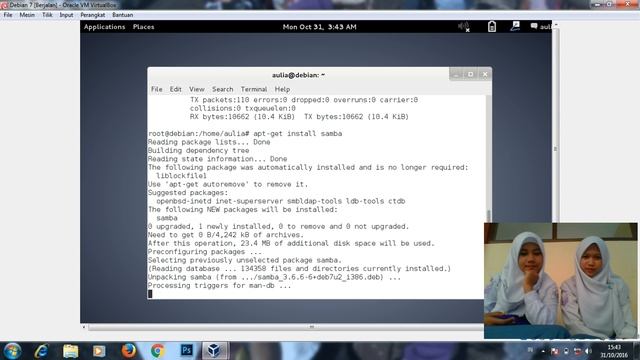Click the battery icon in GNOME top panel
This screenshot has height=360, width=640.
492,27
